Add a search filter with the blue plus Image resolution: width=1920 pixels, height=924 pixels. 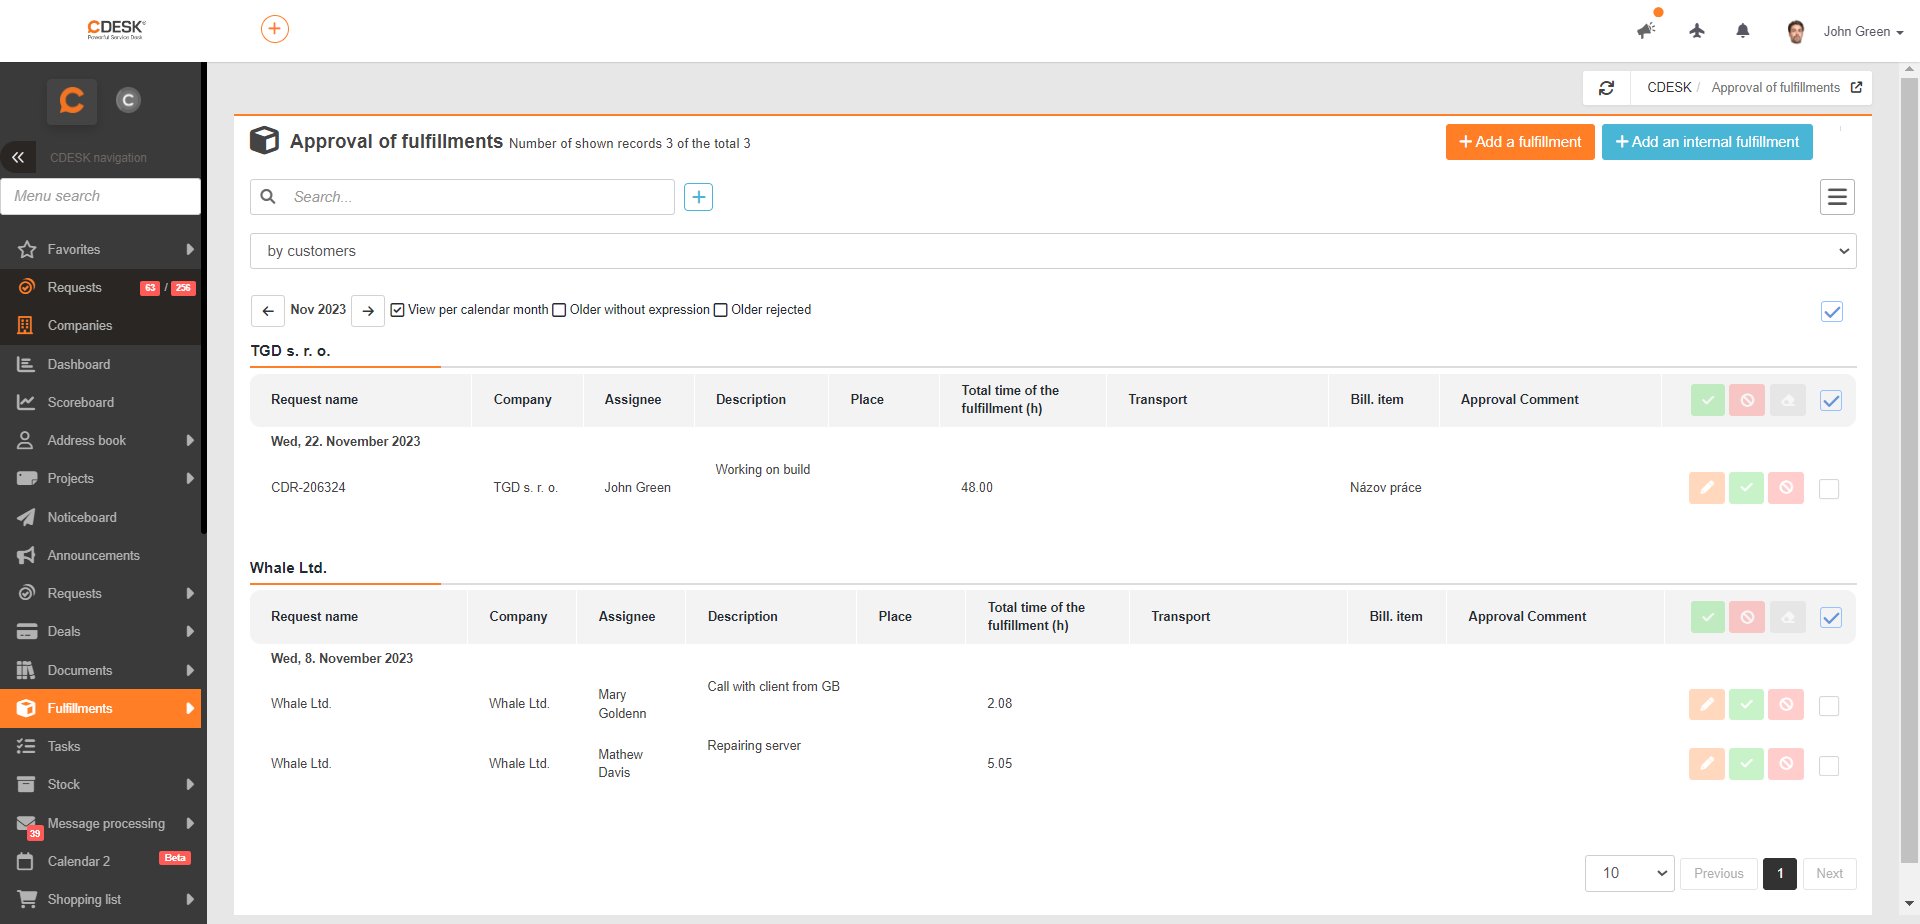(x=699, y=197)
